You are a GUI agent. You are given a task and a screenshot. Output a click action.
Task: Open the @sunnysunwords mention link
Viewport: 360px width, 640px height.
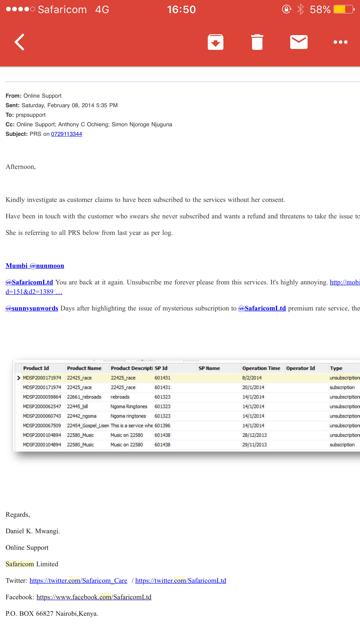[32, 308]
